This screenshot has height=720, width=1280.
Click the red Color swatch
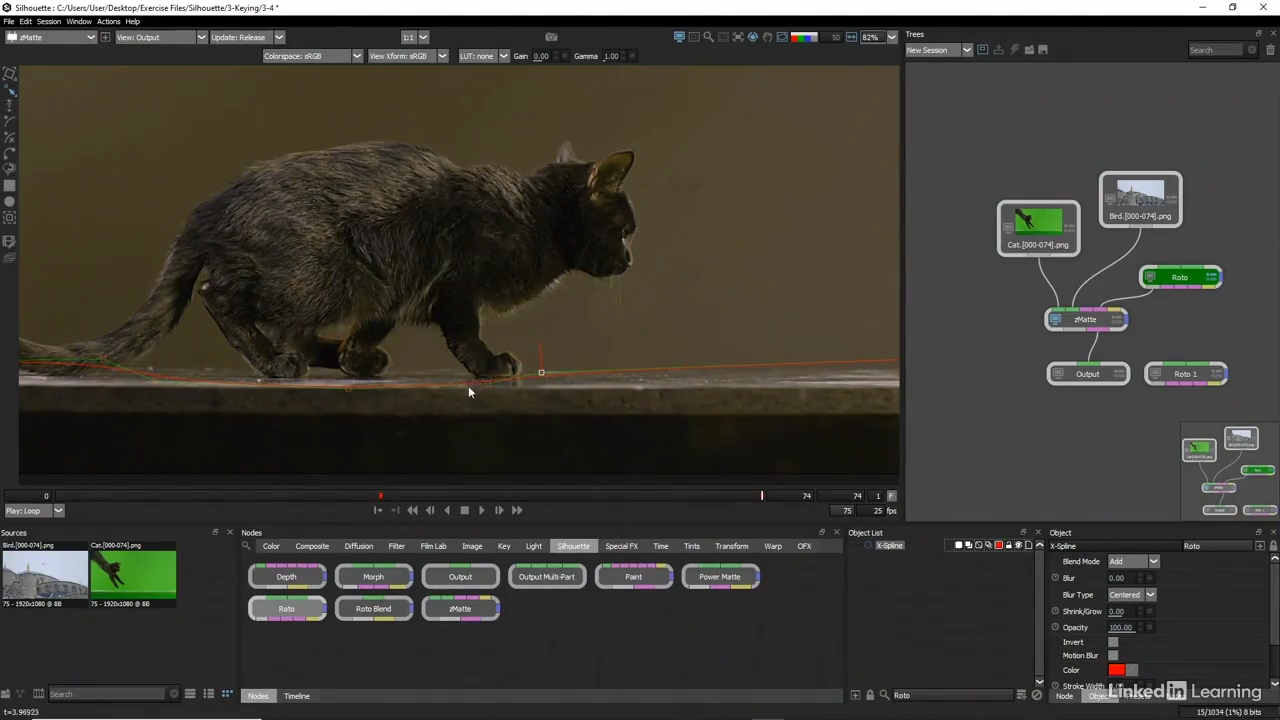click(1117, 670)
